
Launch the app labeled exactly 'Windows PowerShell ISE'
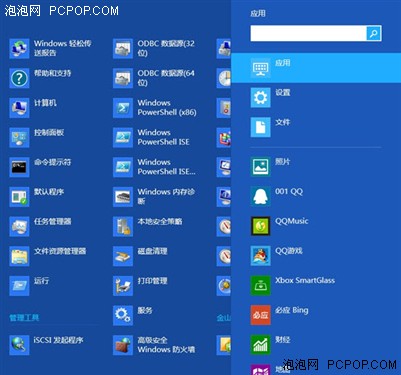[x=123, y=137]
